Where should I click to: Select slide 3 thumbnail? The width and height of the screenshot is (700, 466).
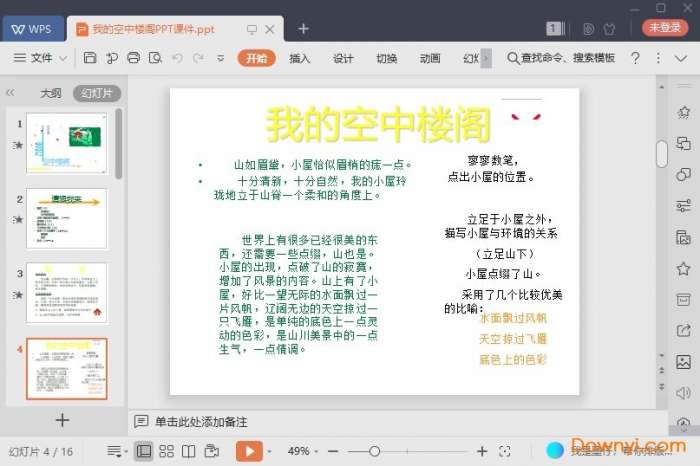pos(67,293)
